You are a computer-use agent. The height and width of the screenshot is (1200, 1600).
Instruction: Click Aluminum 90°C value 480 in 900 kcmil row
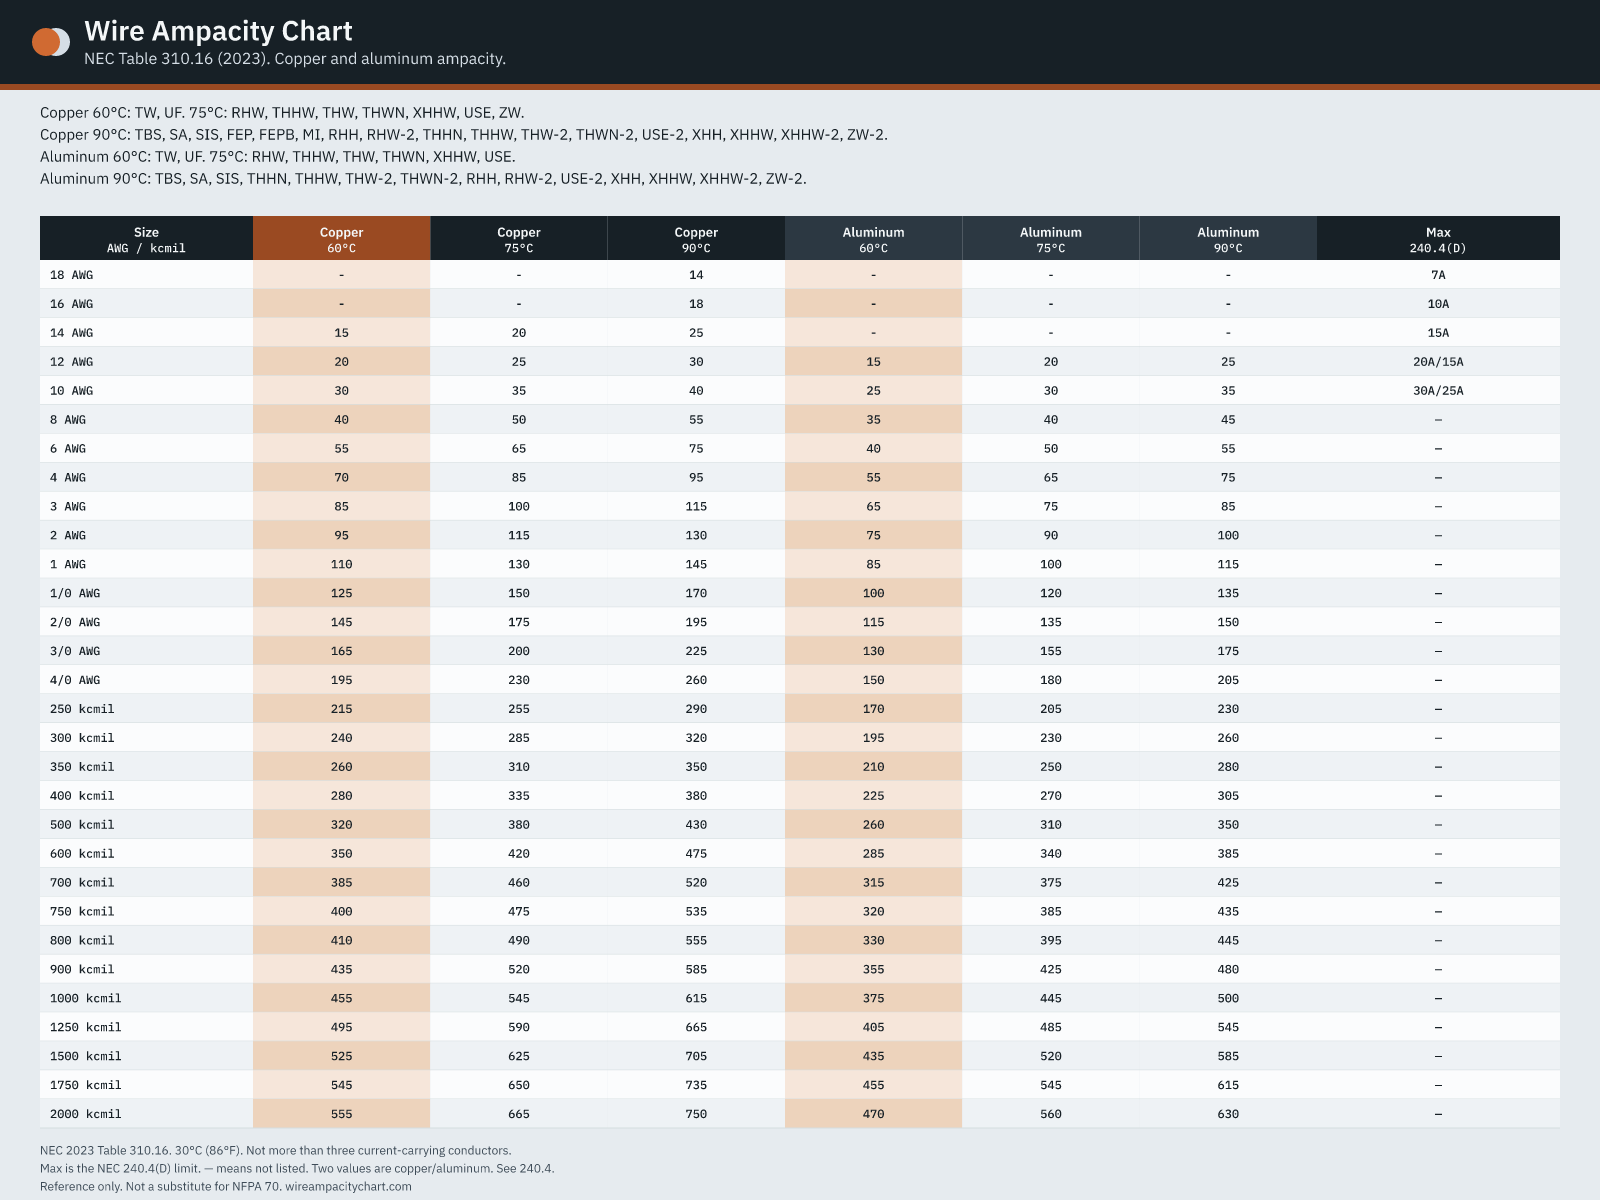(x=1228, y=971)
